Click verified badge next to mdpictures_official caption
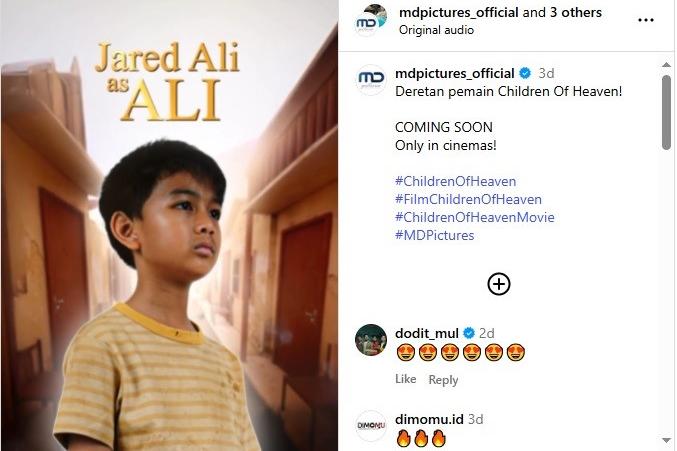 [x=524, y=73]
